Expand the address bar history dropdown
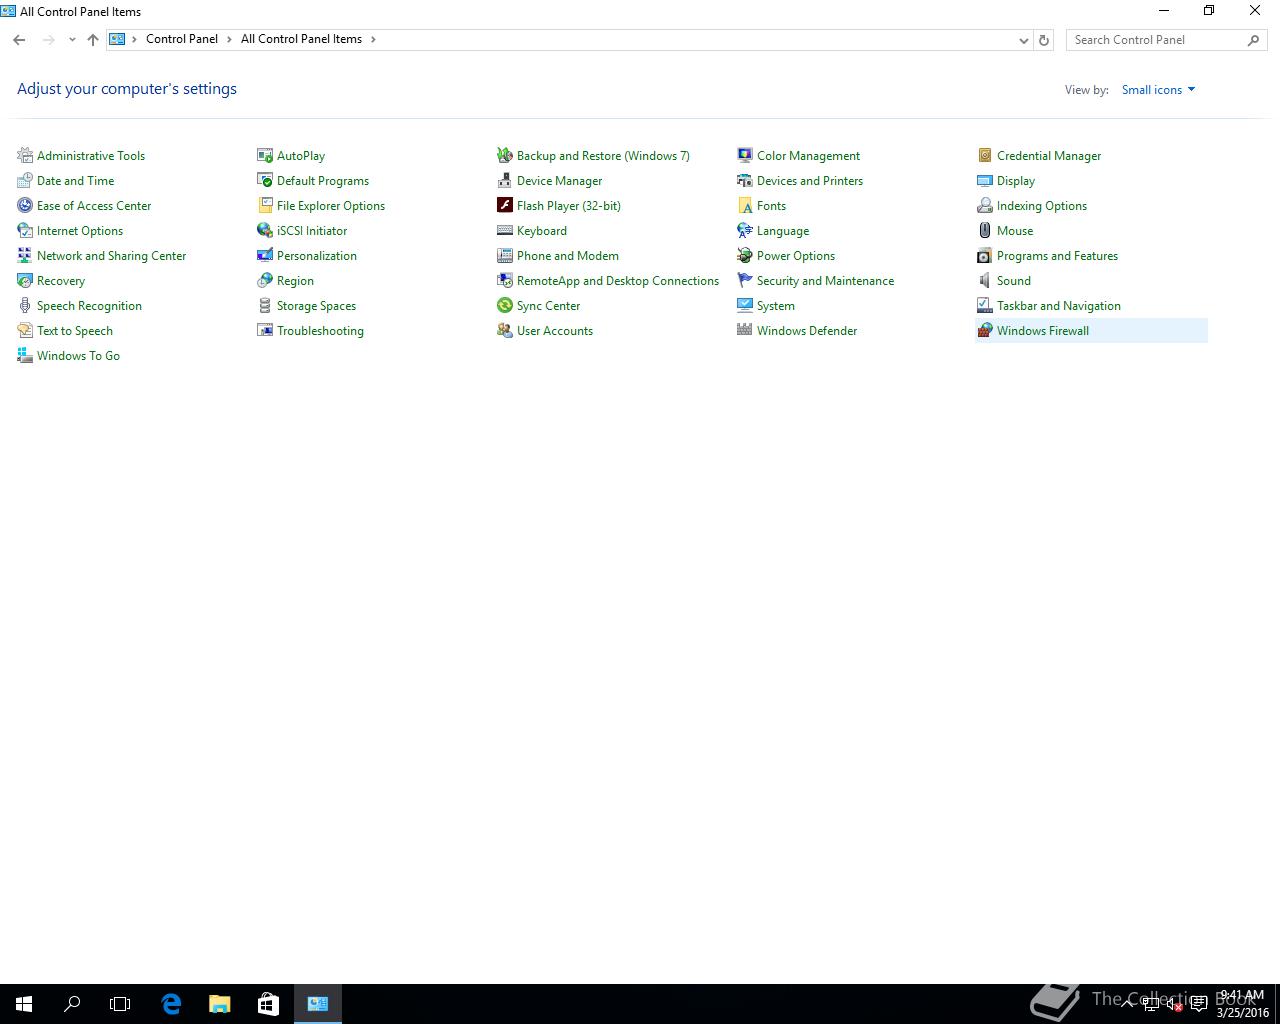The height and width of the screenshot is (1024, 1280). pos(1023,40)
